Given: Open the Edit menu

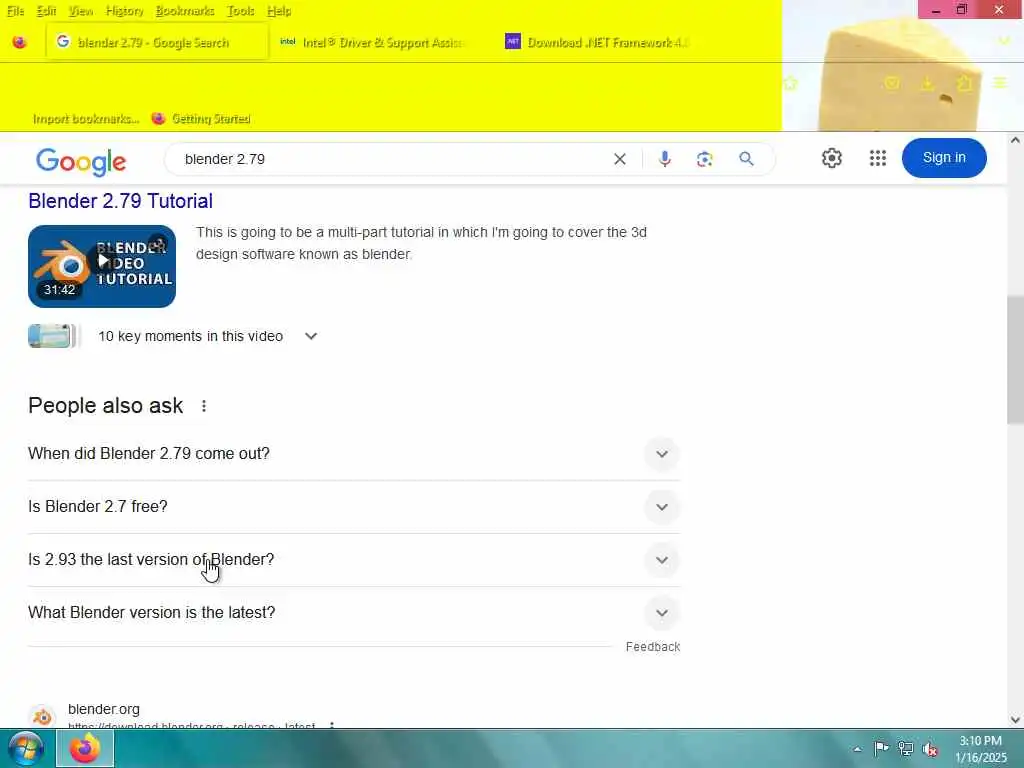Looking at the screenshot, I should (46, 11).
